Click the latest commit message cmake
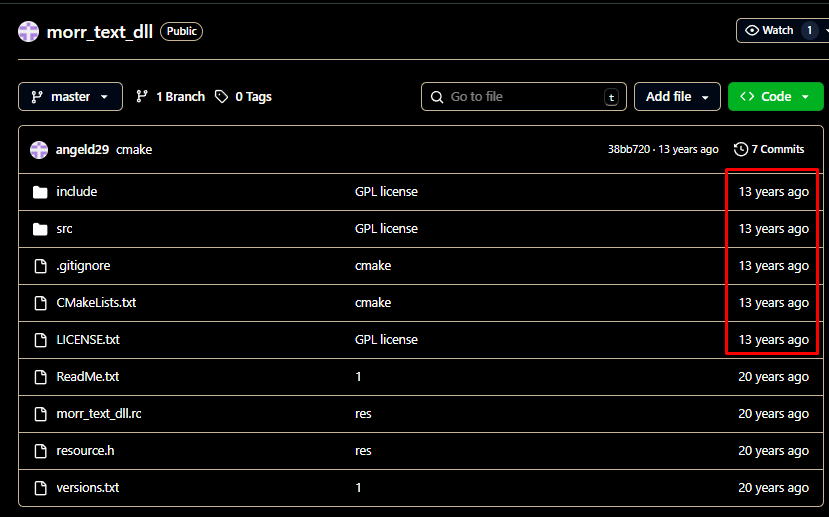This screenshot has height=517, width=829. (x=134, y=150)
